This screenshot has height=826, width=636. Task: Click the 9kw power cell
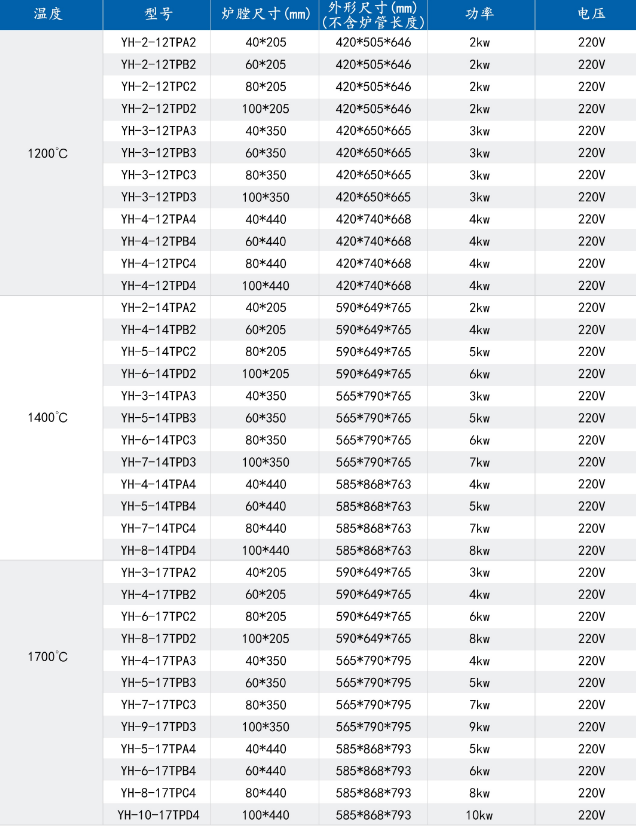(479, 726)
